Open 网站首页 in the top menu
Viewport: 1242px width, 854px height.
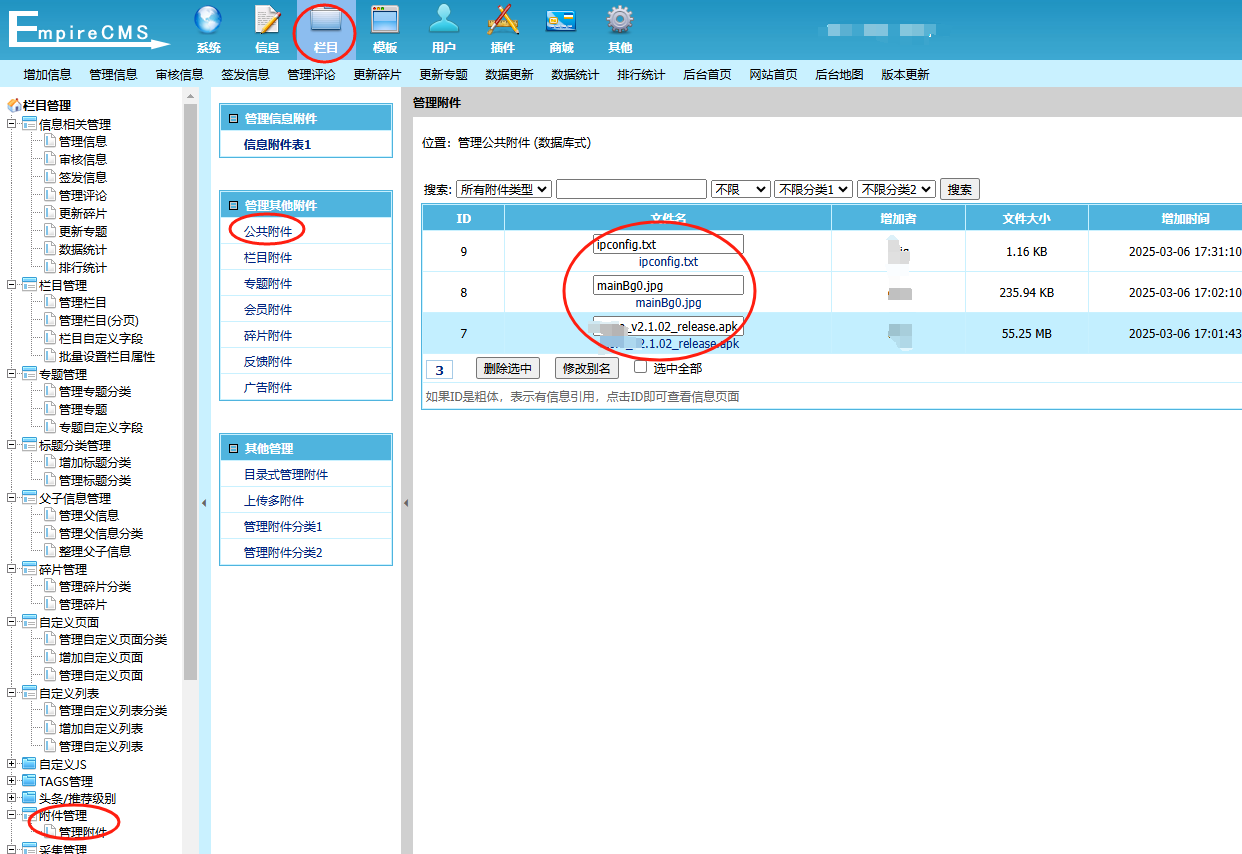[773, 74]
